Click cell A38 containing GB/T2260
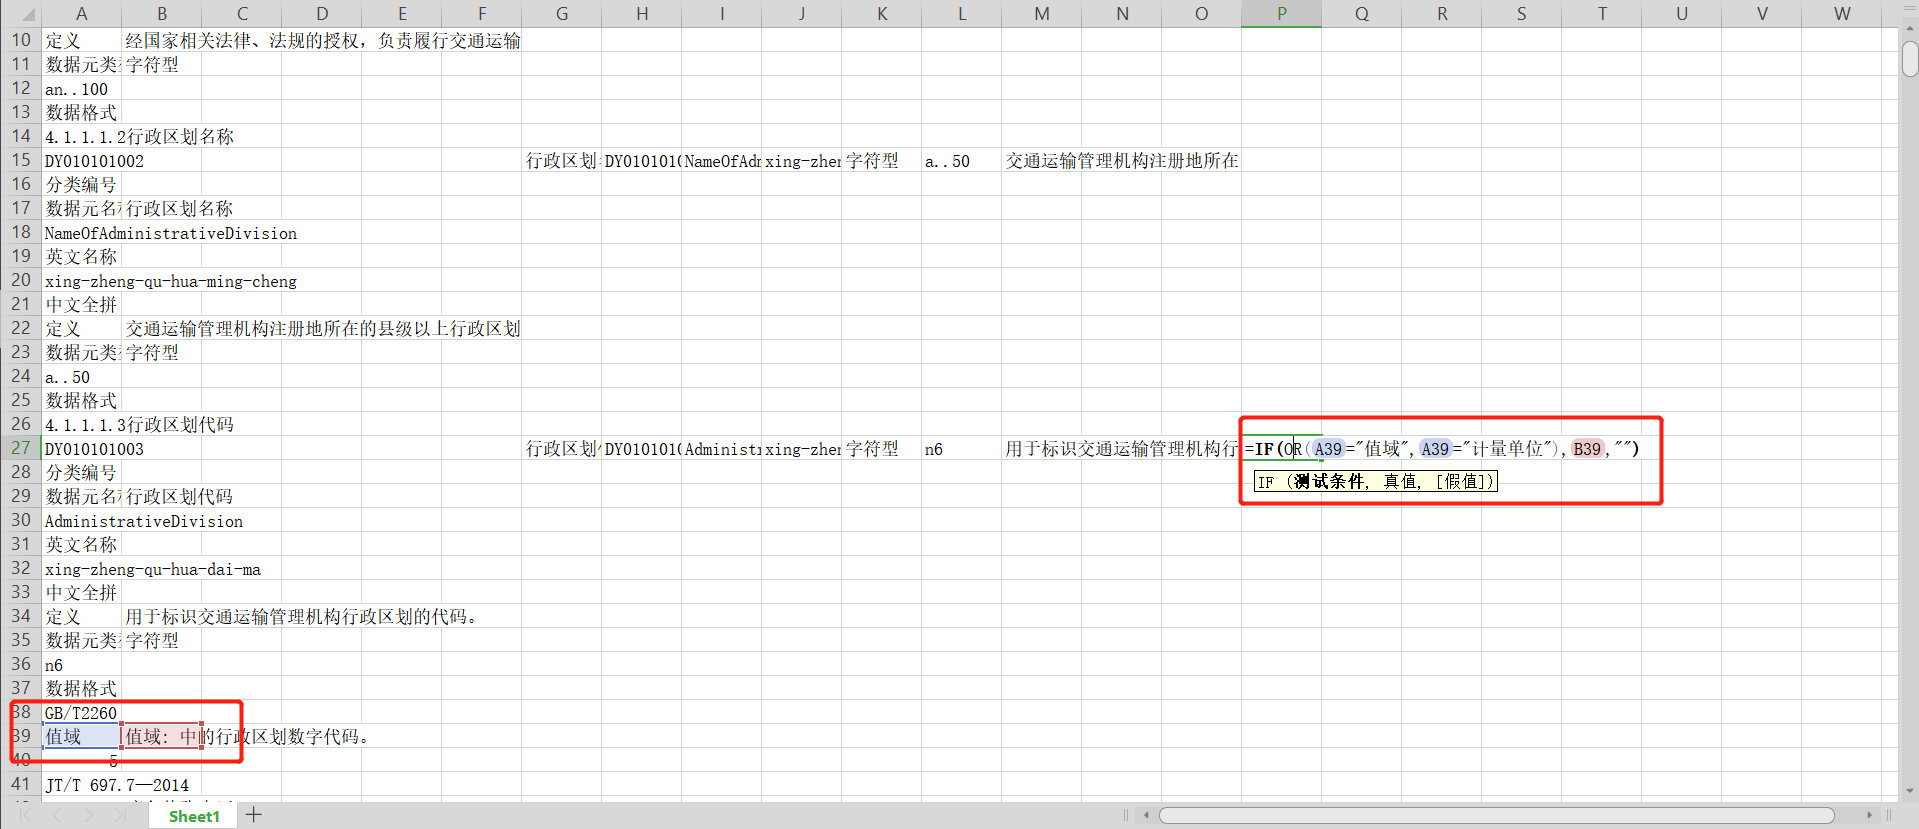 coord(81,712)
